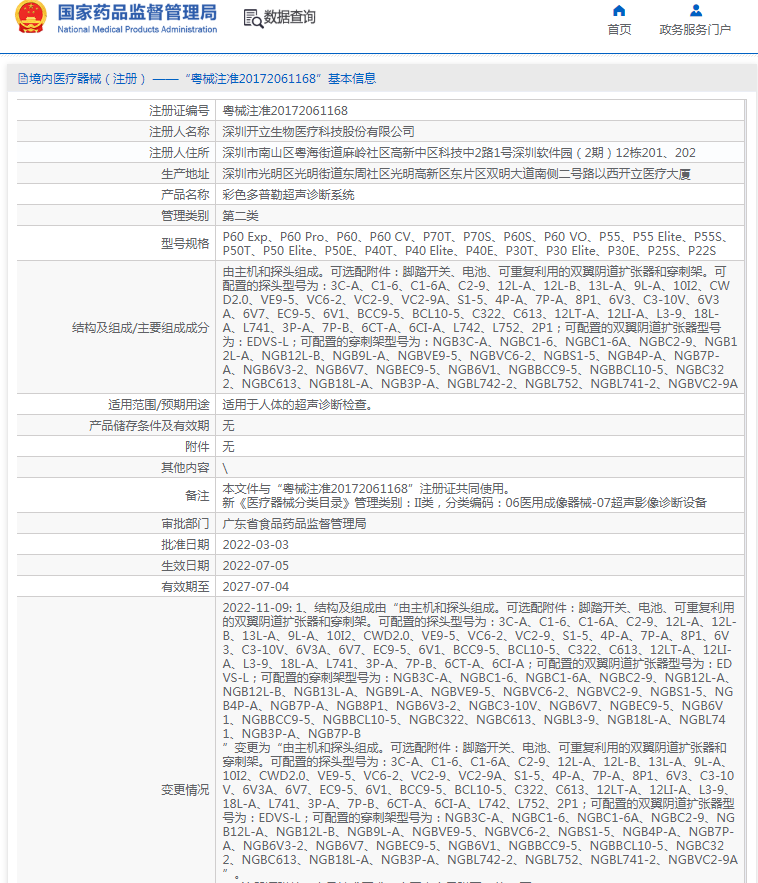Viewport: 758px width, 883px height.
Task: Click the document icon beside 境内医疗器械
Action: [x=23, y=79]
